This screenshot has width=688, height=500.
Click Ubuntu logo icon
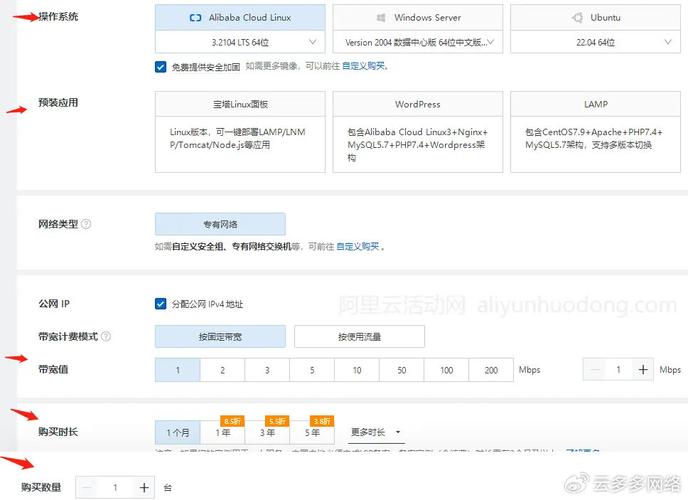577,18
